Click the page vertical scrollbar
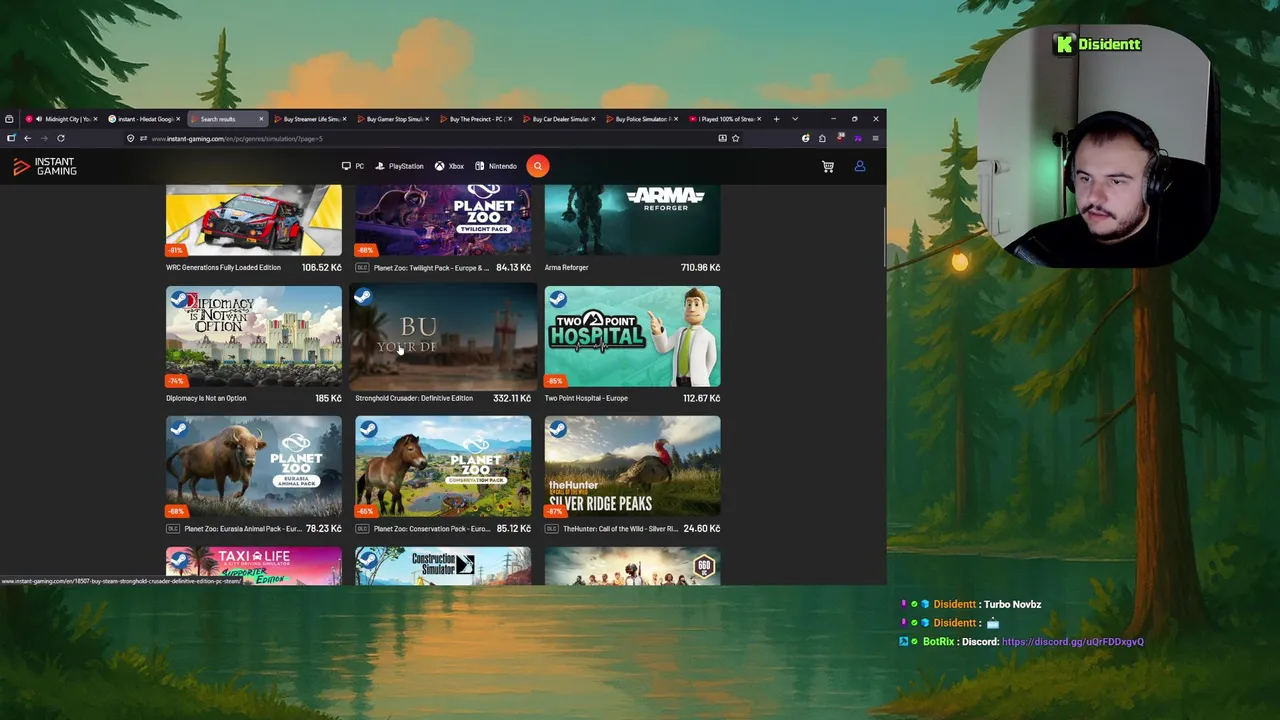This screenshot has width=1280, height=720. [x=883, y=235]
